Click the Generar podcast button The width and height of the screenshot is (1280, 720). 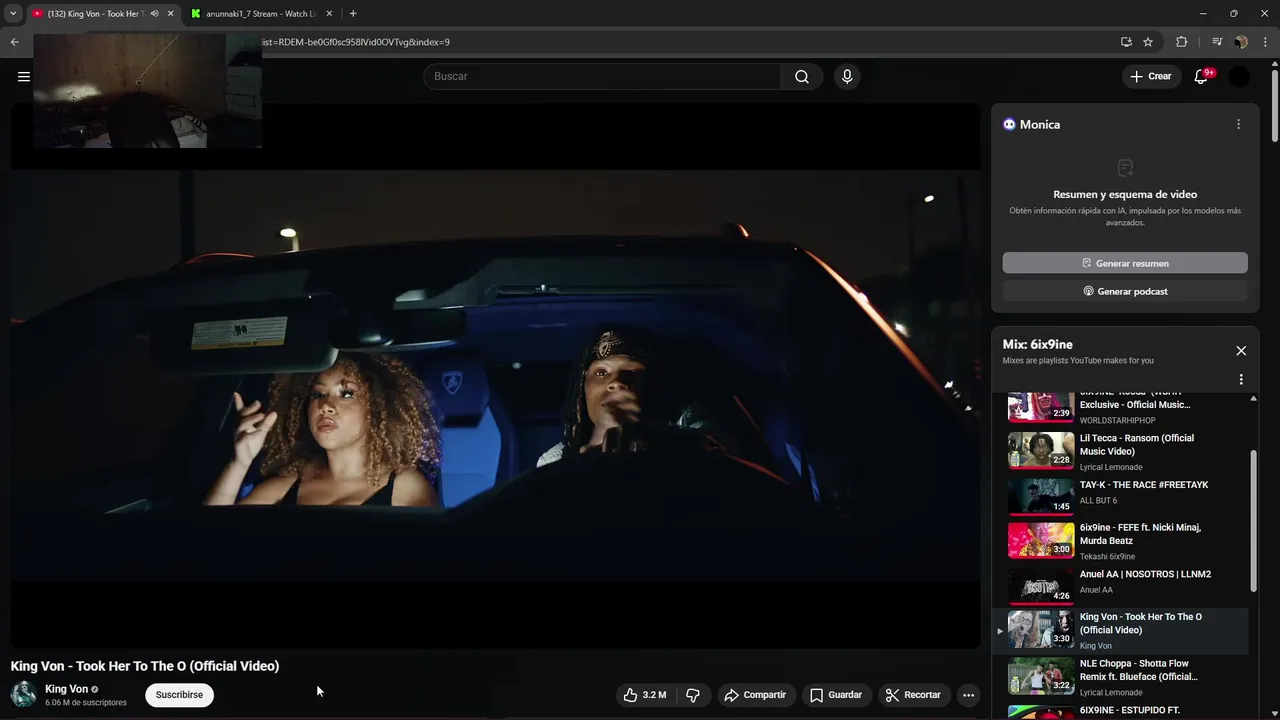point(1125,291)
